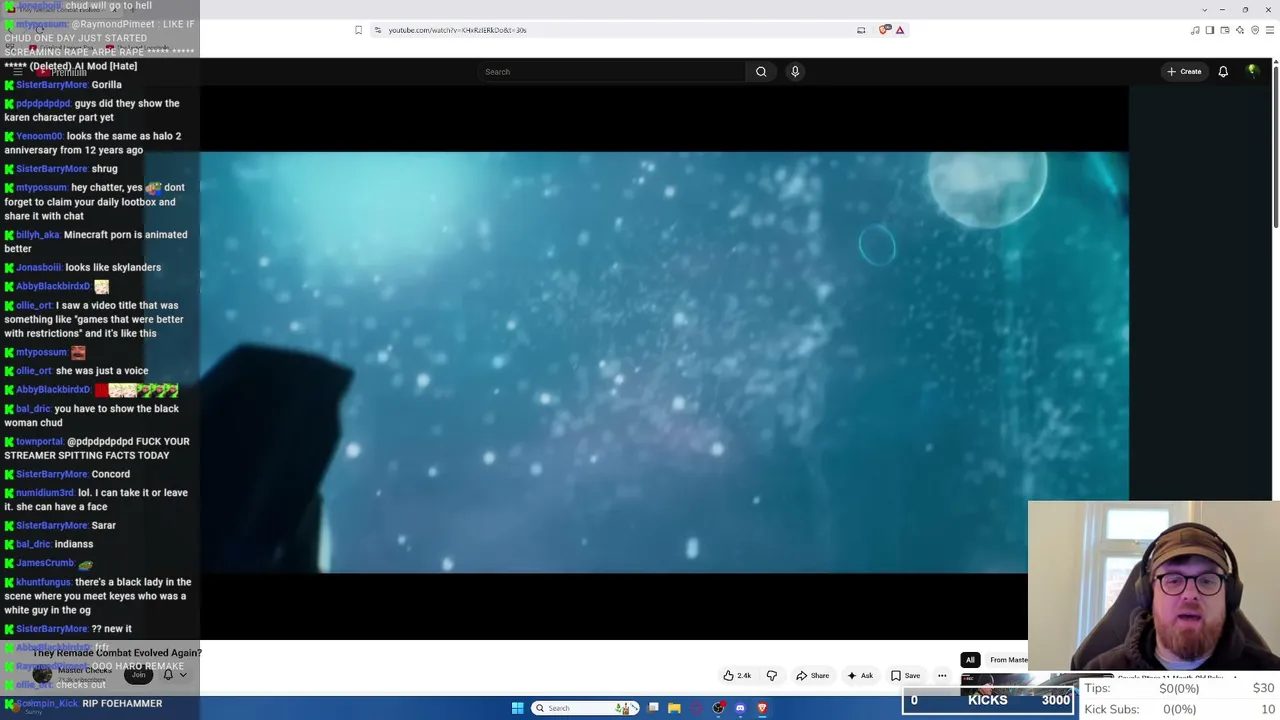Select the All filter chip
The height and width of the screenshot is (720, 1280).
click(x=970, y=660)
